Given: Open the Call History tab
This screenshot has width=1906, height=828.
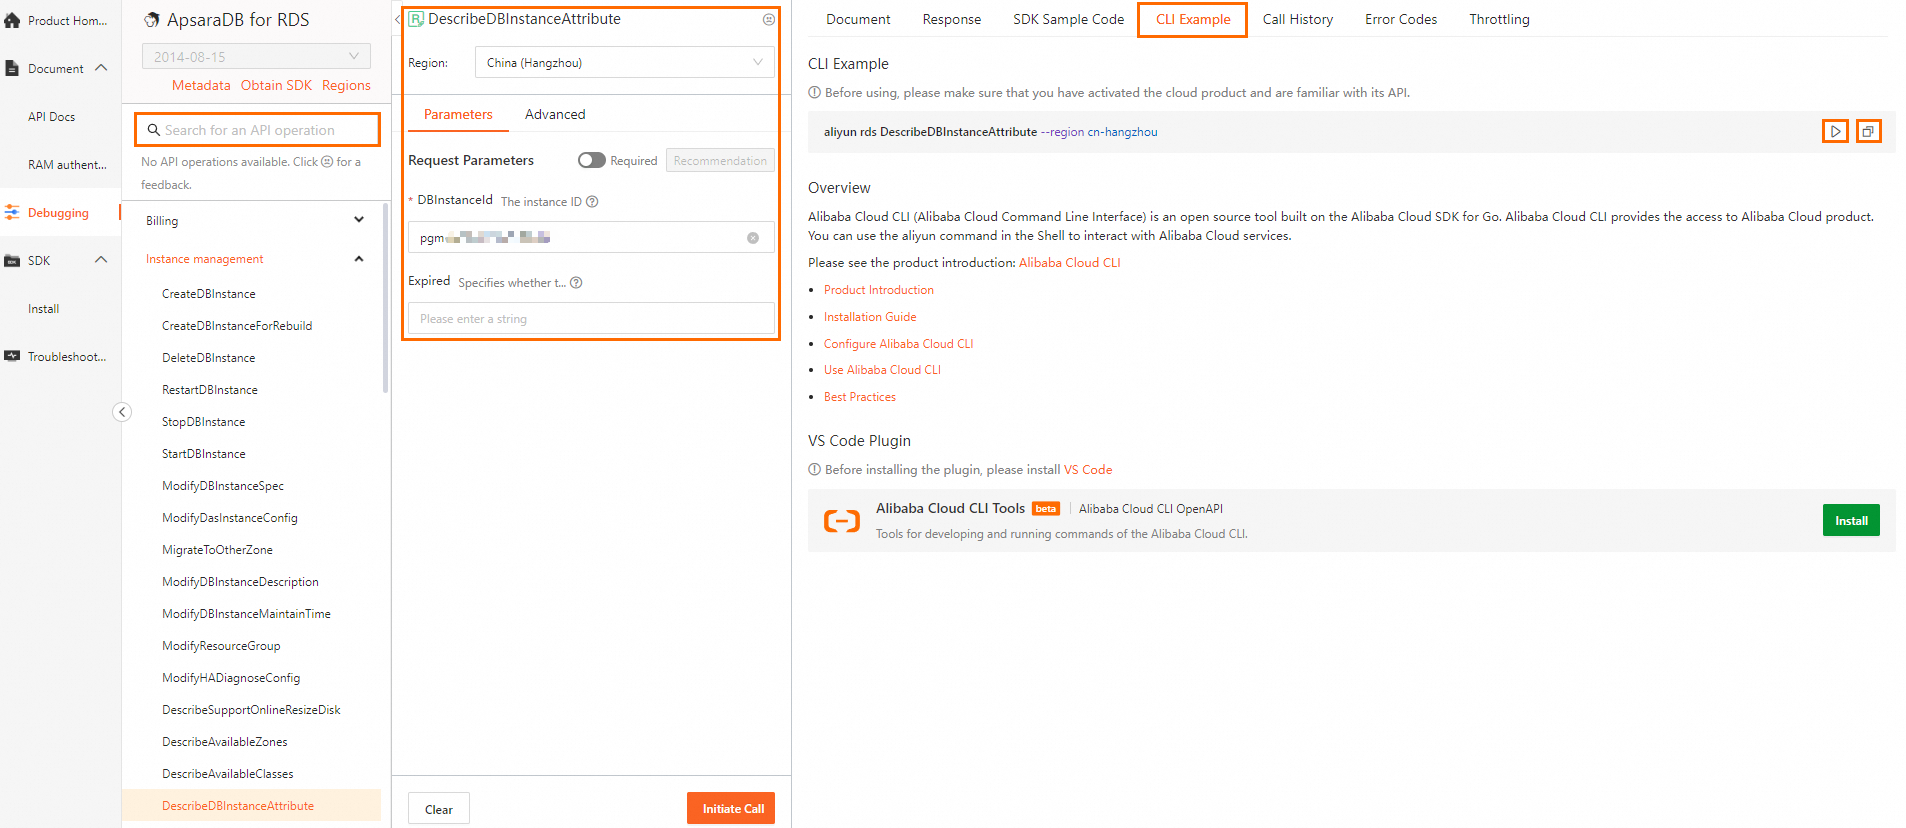Looking at the screenshot, I should (1298, 19).
